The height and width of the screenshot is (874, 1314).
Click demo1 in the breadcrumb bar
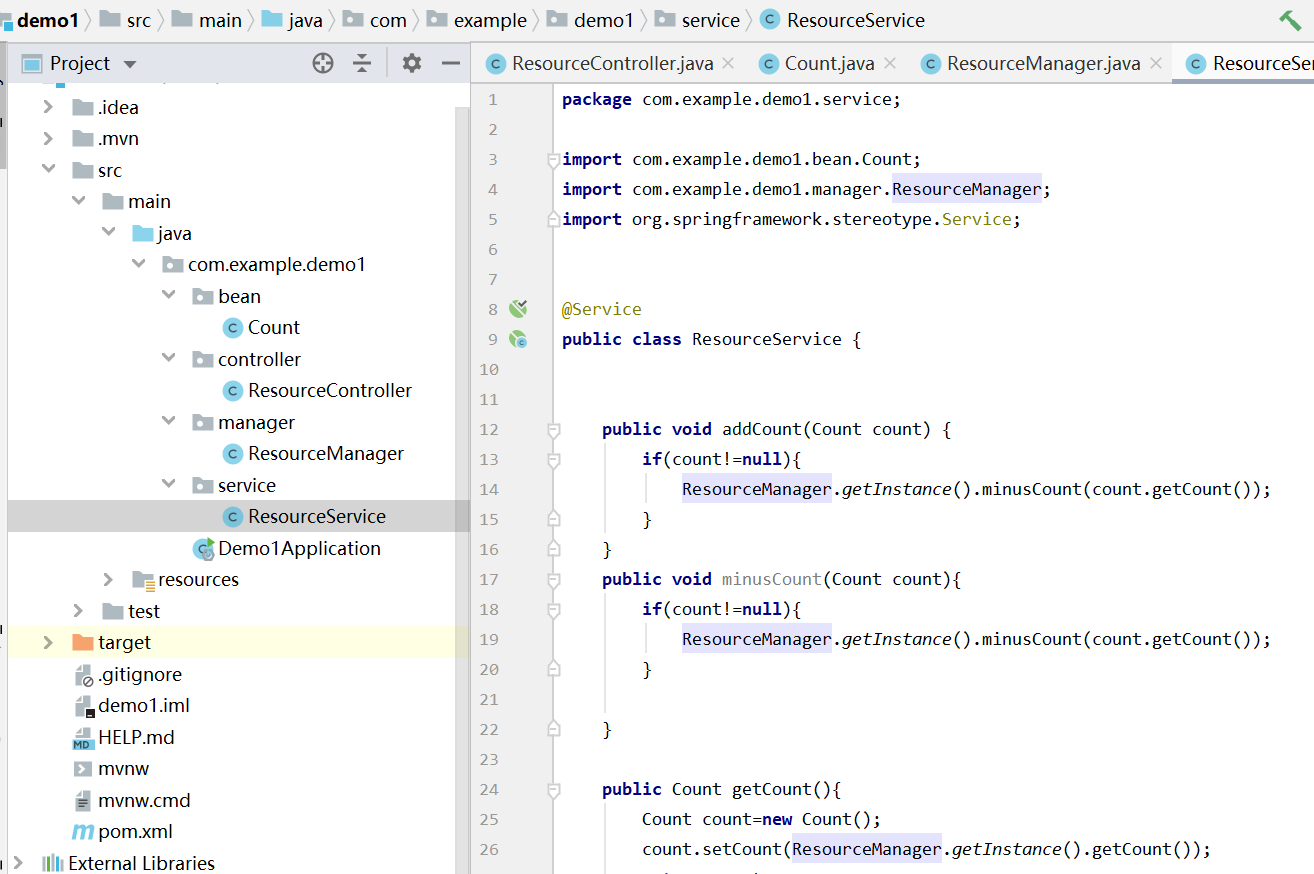tap(47, 20)
